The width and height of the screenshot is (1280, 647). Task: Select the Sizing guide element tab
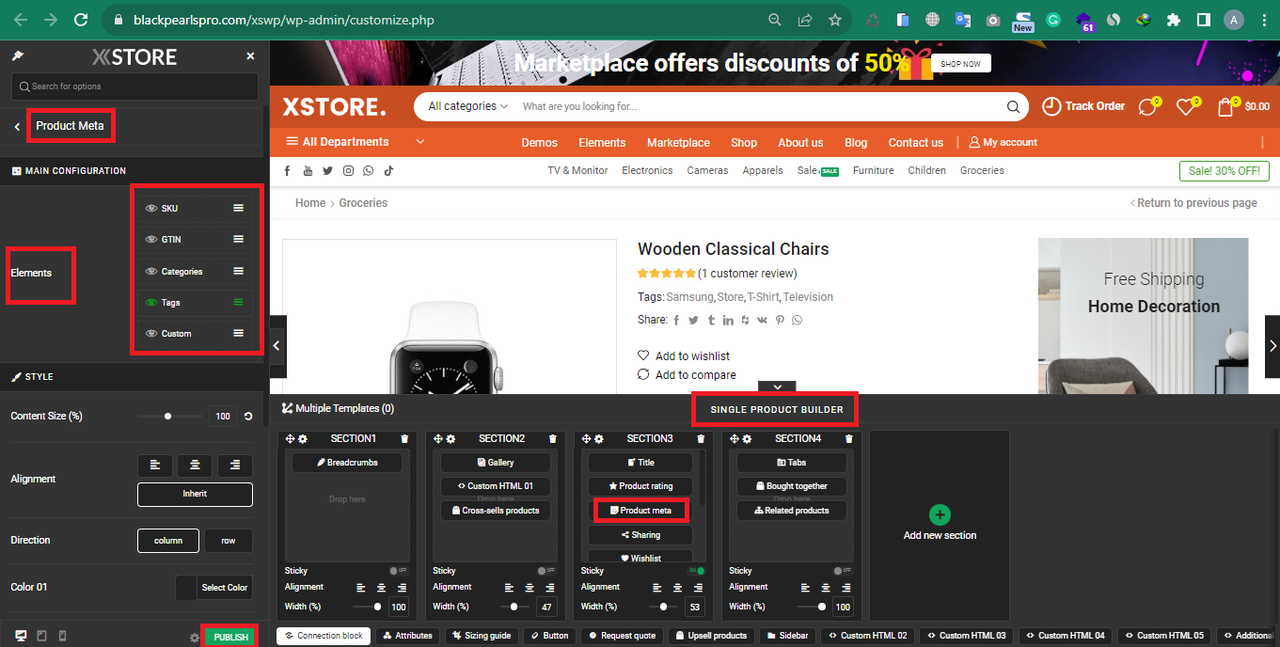coord(481,635)
